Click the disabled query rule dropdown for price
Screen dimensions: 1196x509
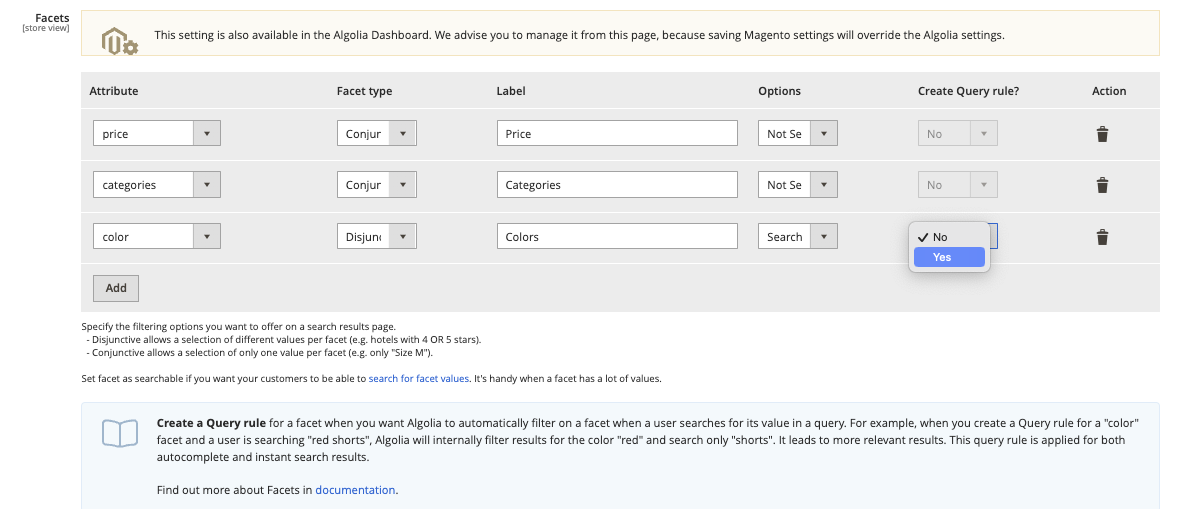click(957, 134)
